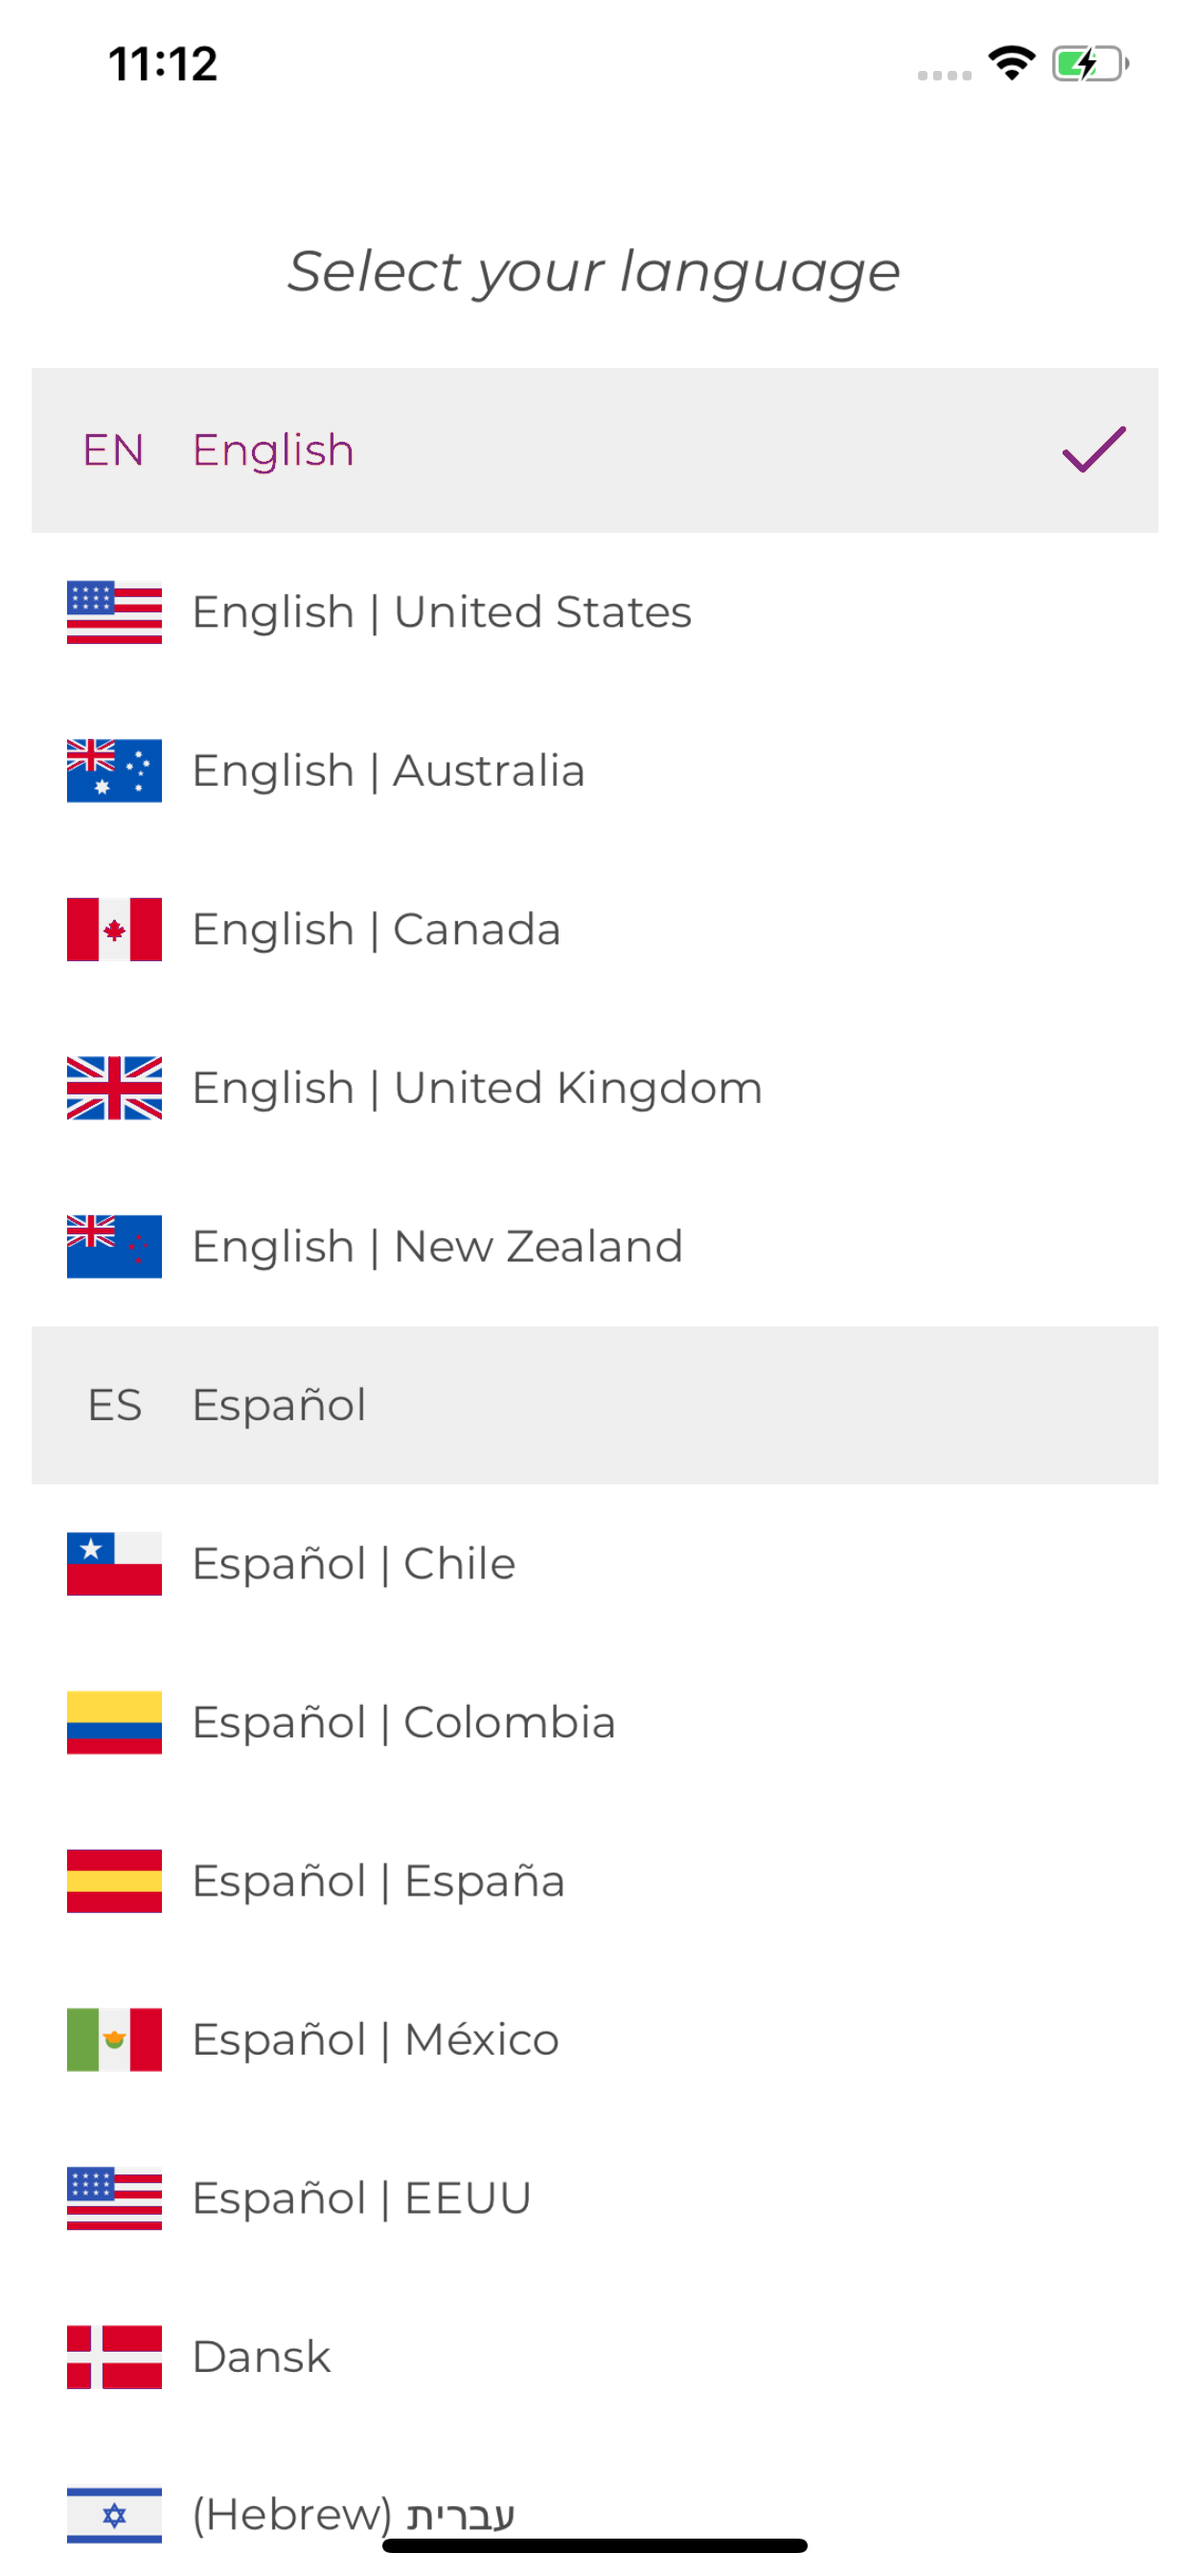Tap the Chile flag icon
Screen dimensions: 1190x2576
tap(114, 1564)
